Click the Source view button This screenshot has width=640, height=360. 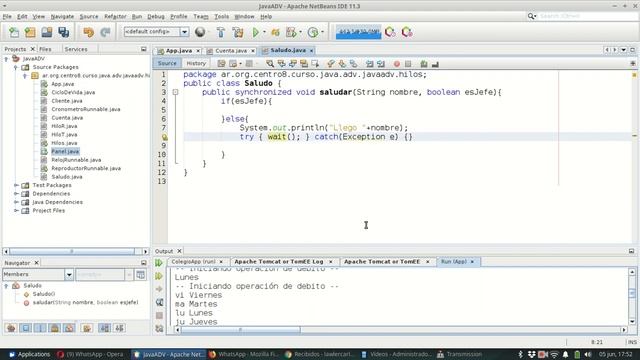coord(167,63)
